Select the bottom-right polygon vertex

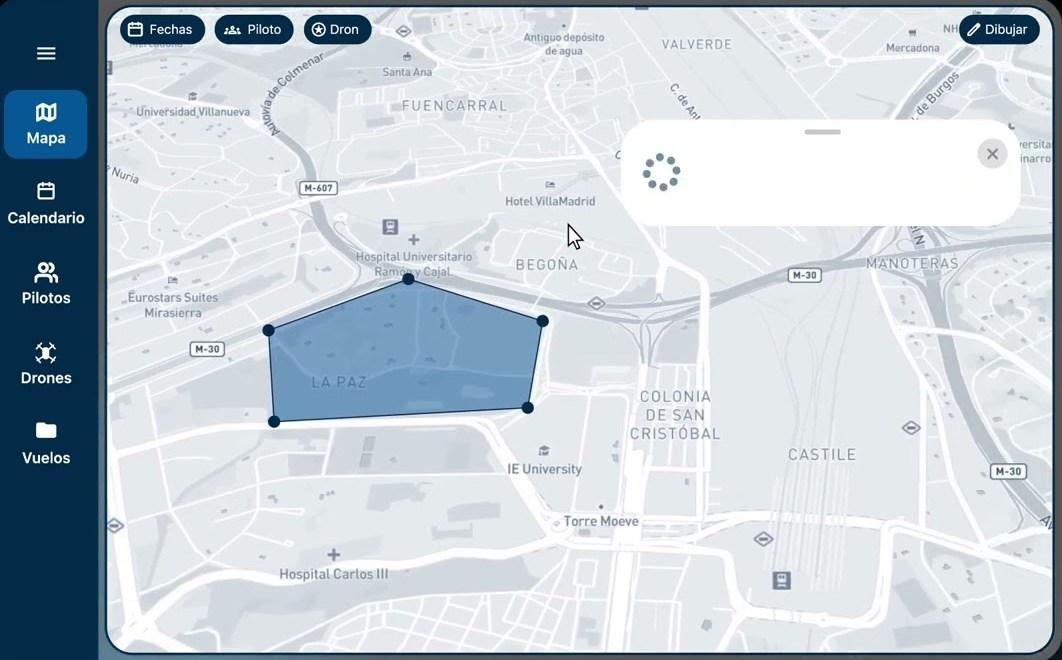click(528, 407)
